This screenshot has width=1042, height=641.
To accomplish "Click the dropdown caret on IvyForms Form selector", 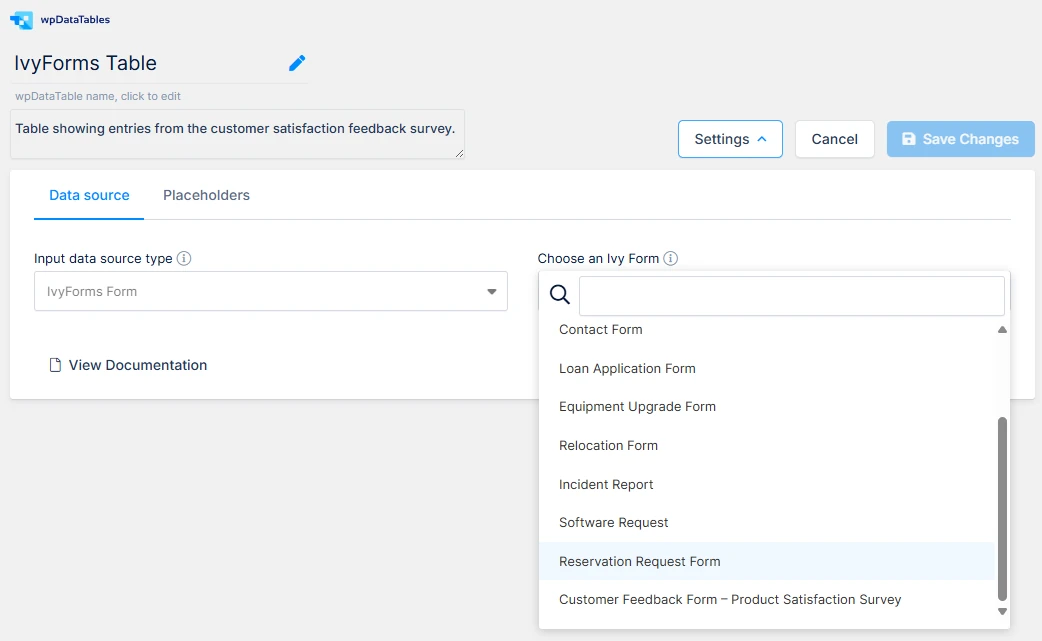I will click(491, 291).
